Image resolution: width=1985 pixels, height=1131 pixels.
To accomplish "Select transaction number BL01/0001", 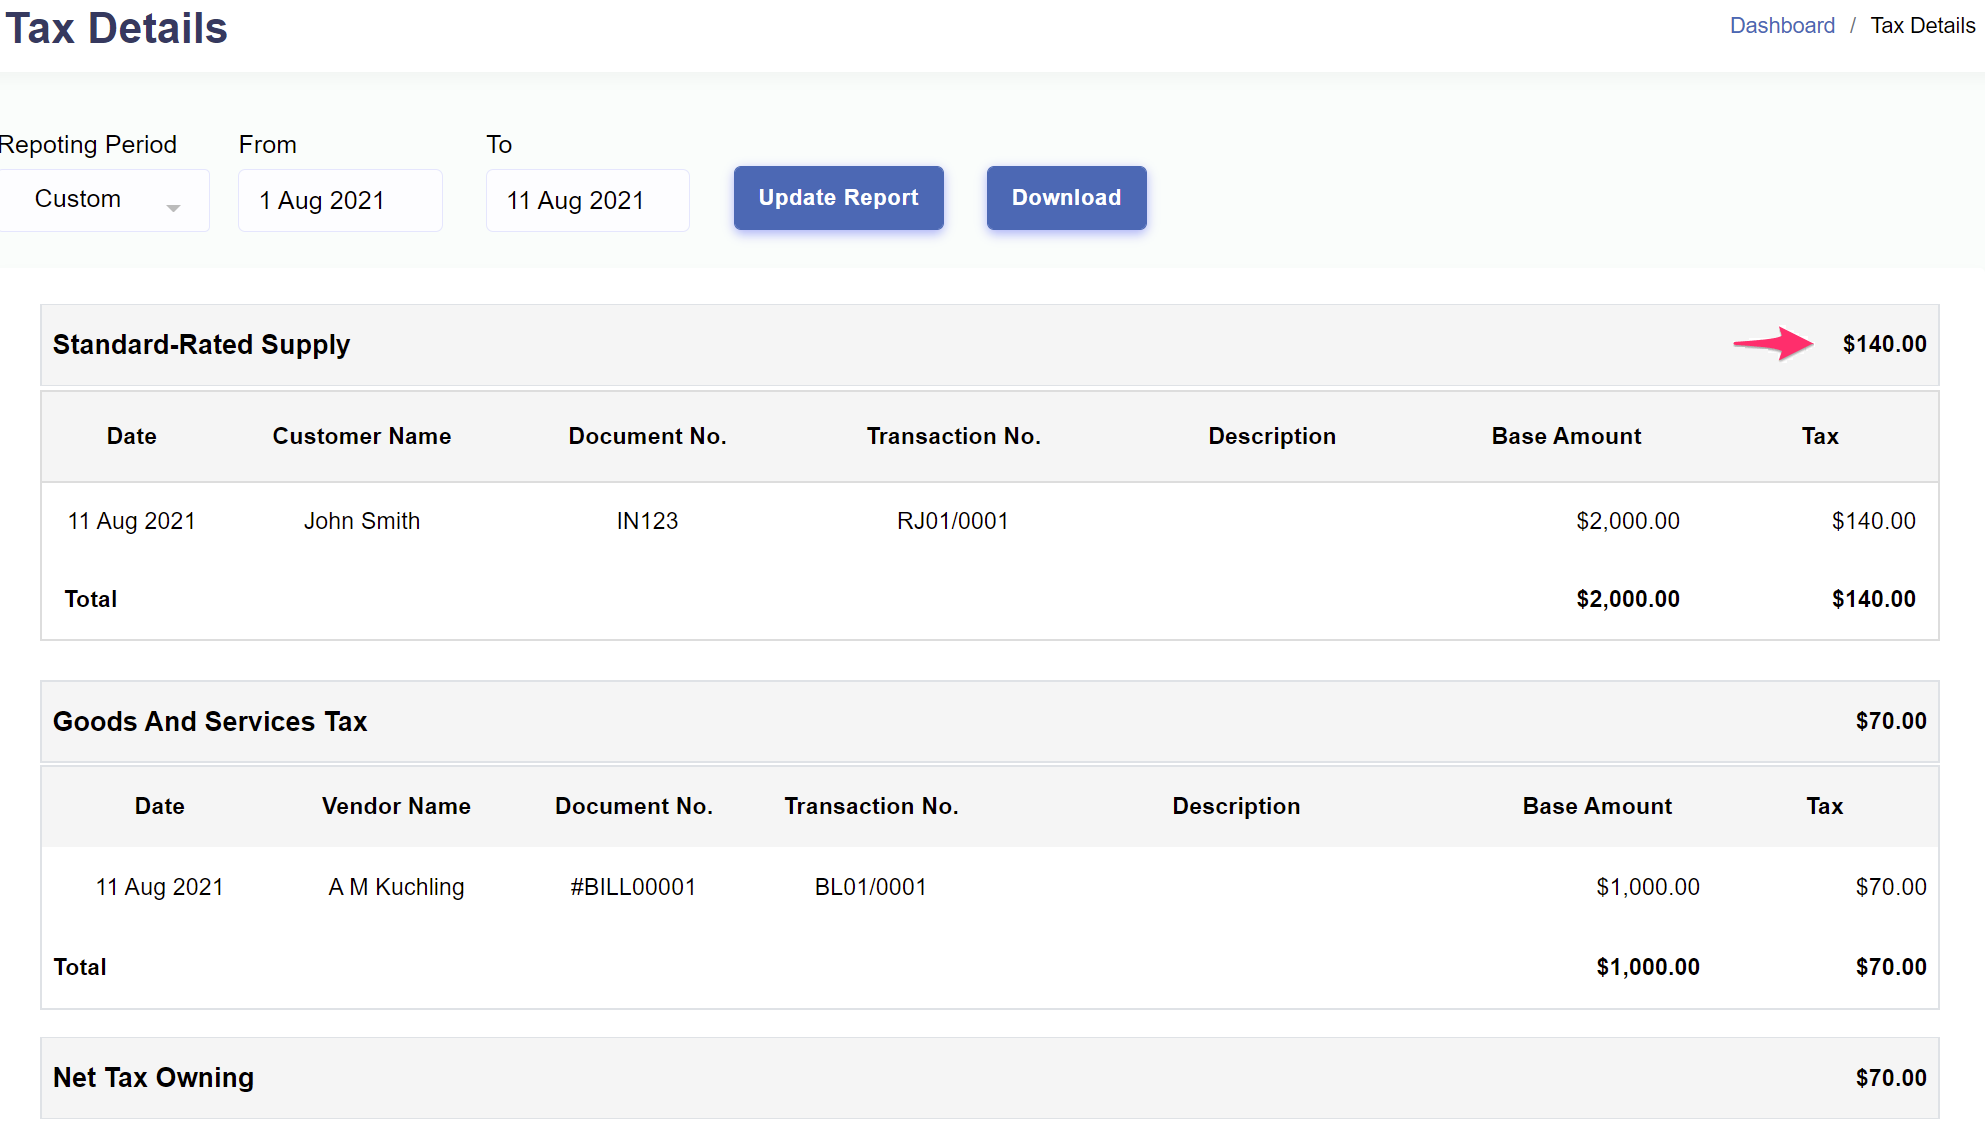I will (x=871, y=887).
